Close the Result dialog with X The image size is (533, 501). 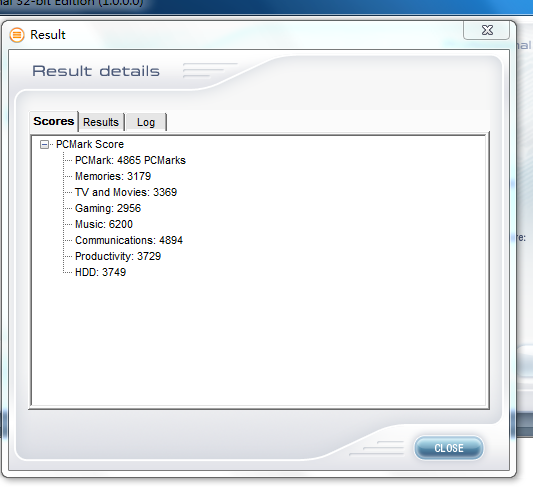pos(486,30)
